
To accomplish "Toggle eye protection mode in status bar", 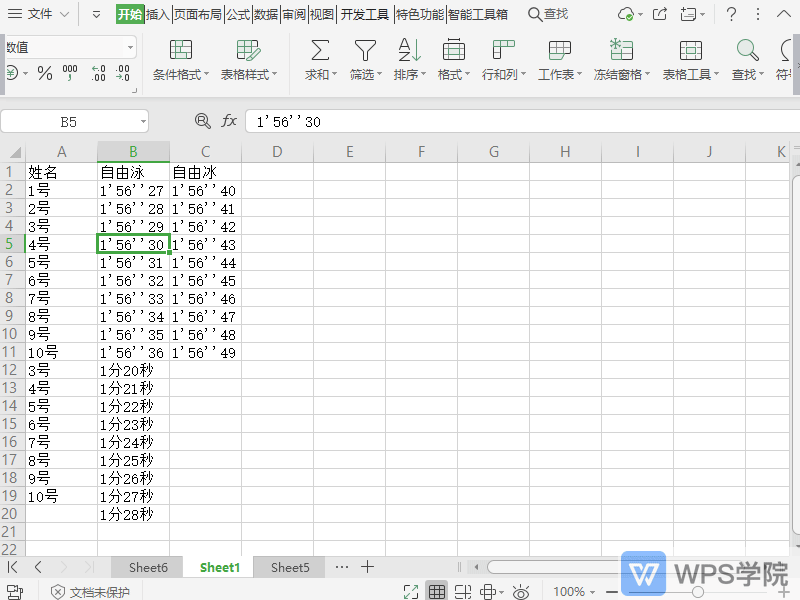I will coord(520,592).
